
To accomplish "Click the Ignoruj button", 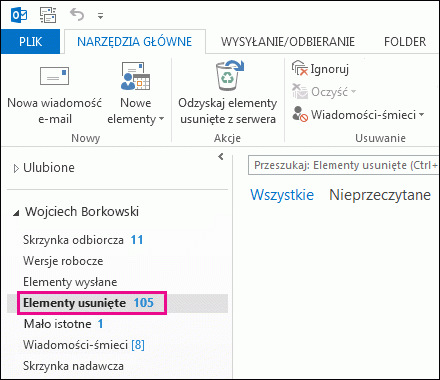I will click(320, 69).
